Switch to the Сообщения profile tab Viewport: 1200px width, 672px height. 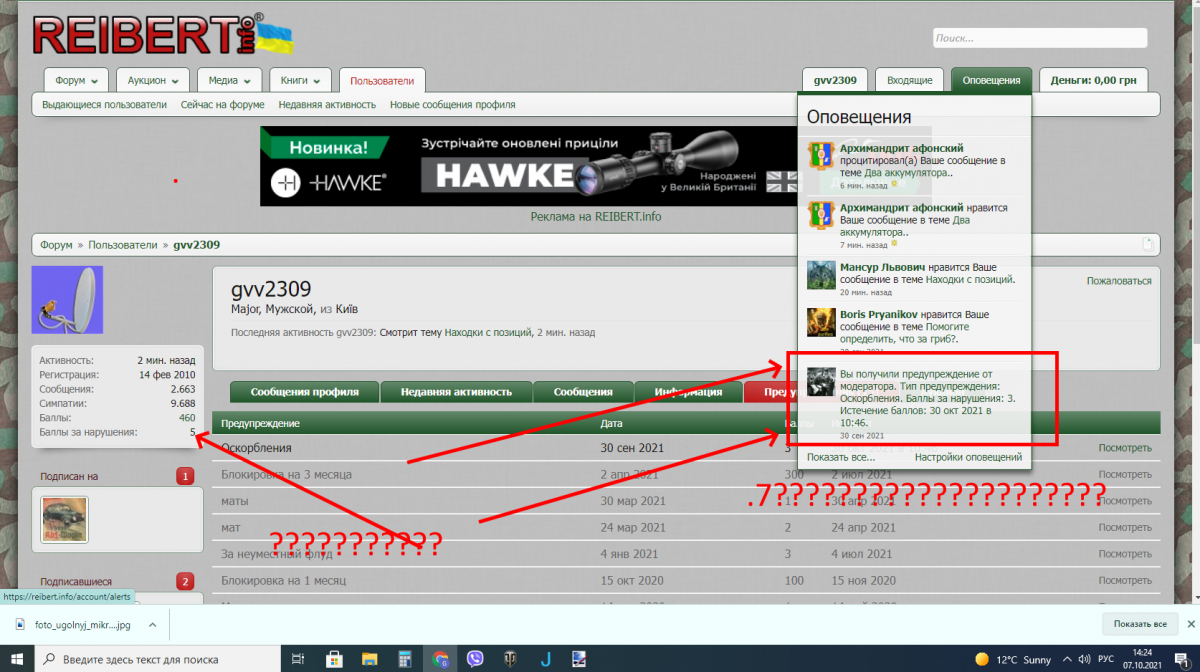point(583,392)
